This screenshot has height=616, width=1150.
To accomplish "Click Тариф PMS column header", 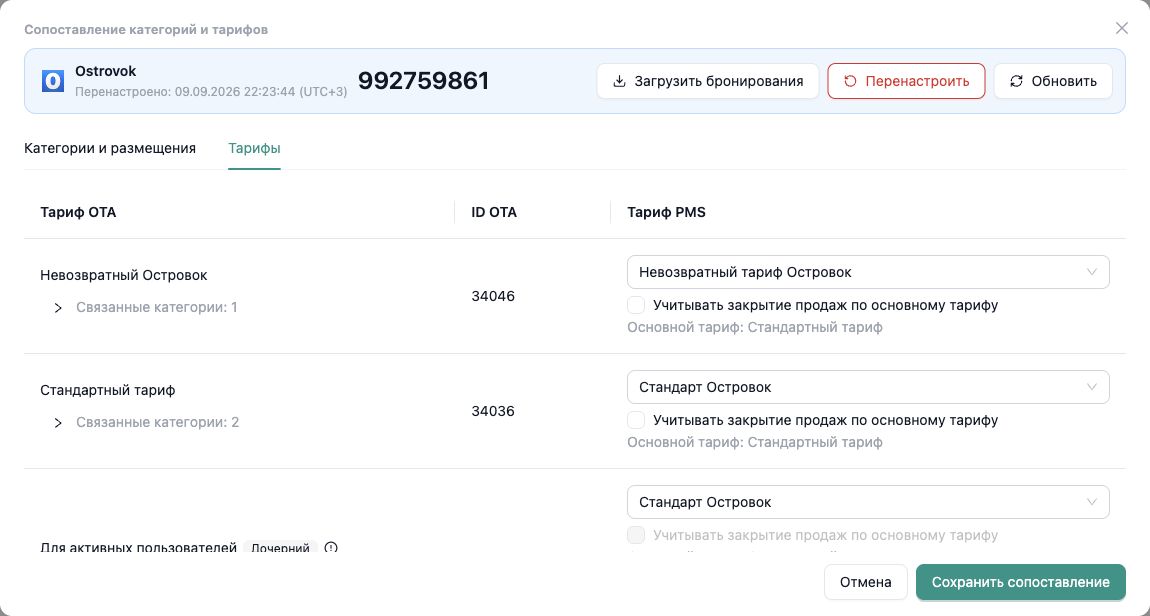I will (667, 213).
